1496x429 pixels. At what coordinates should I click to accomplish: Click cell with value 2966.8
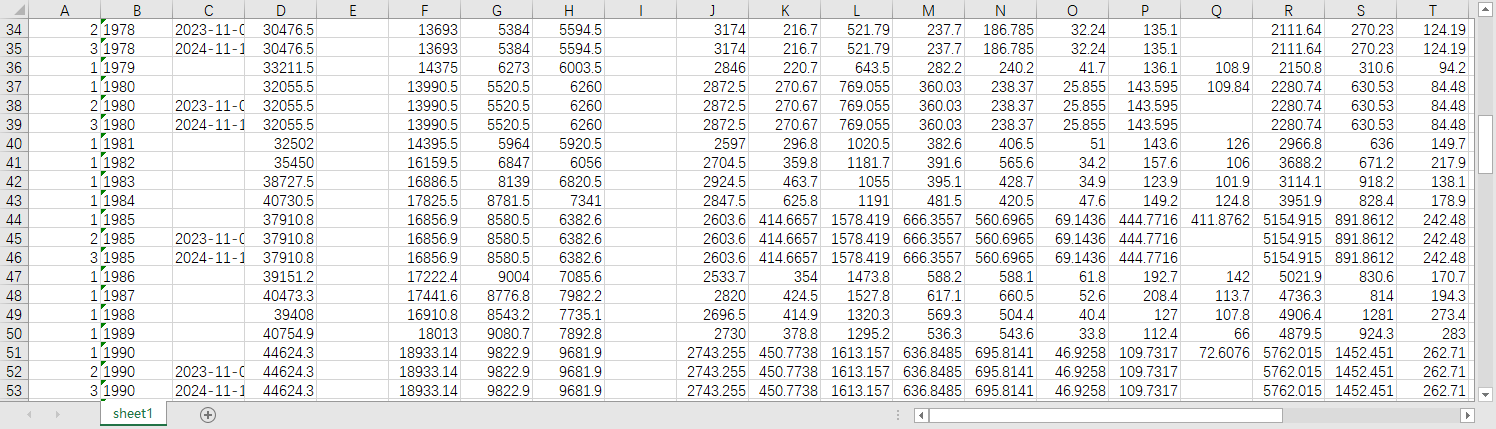1289,144
